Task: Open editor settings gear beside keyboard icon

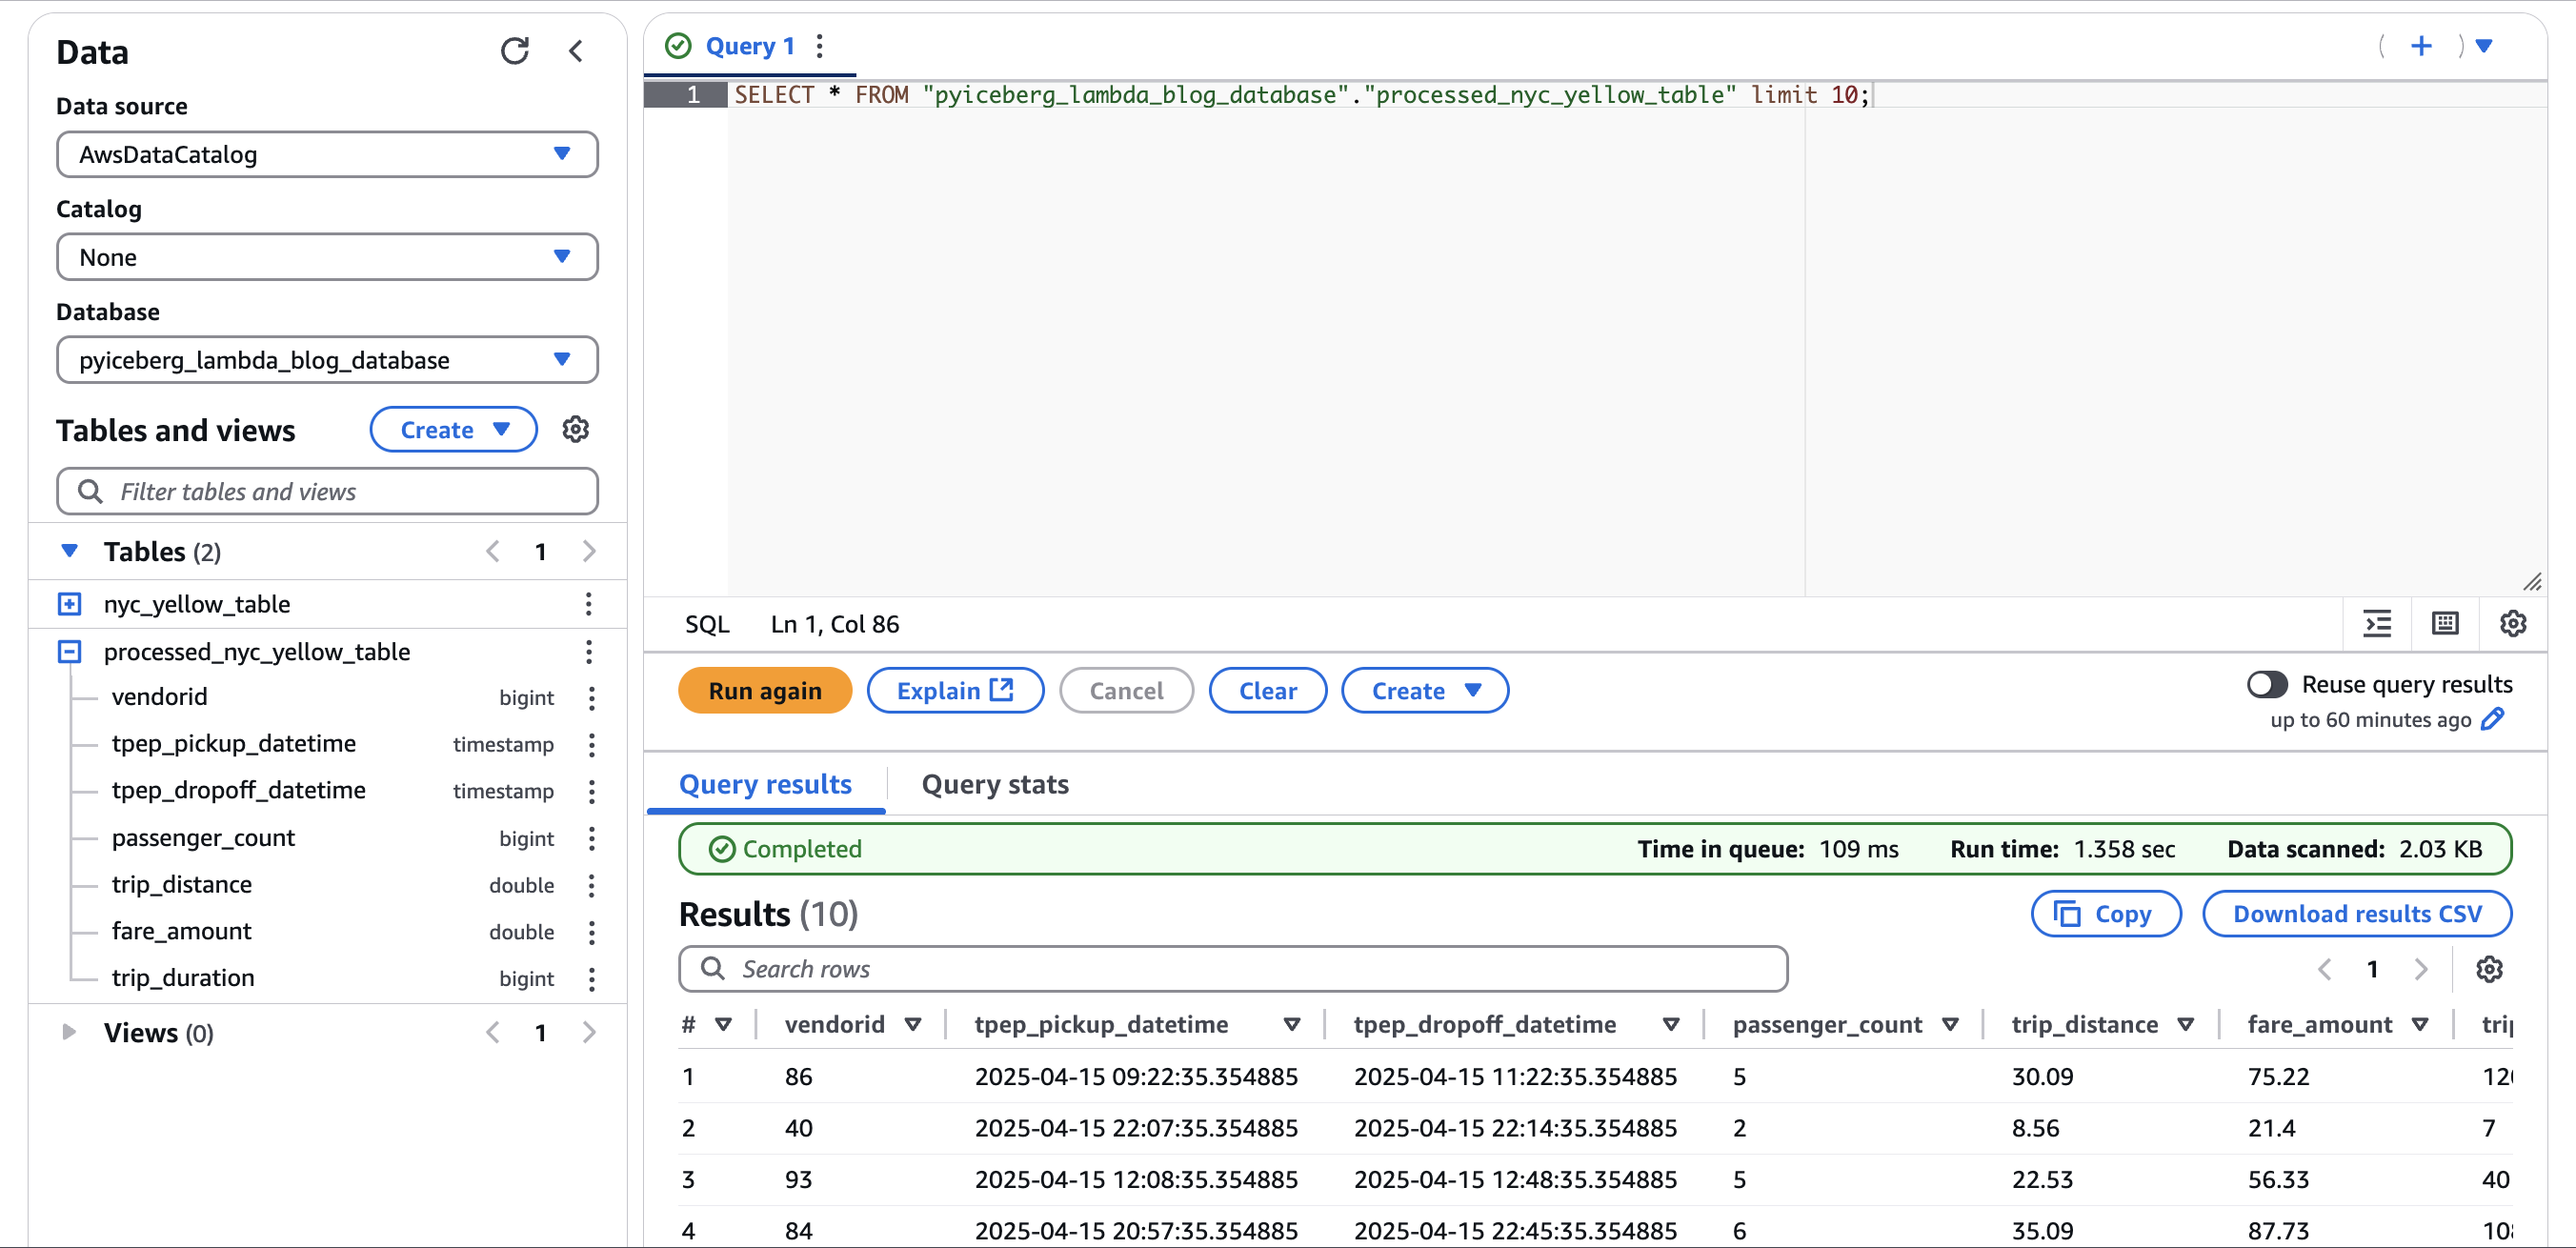Action: click(2513, 623)
